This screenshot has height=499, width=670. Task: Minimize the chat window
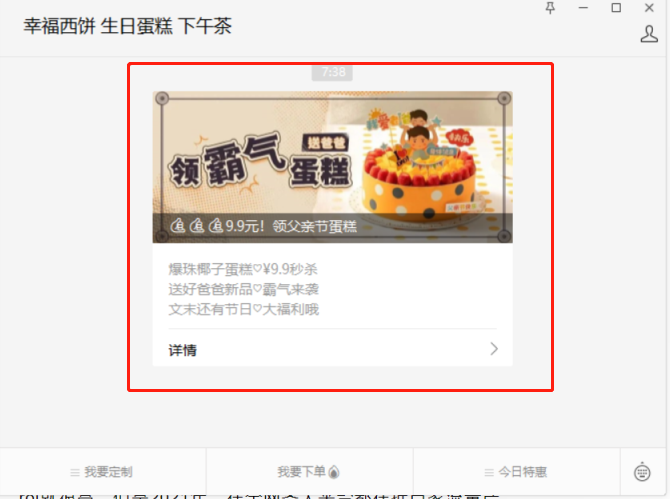coord(583,8)
